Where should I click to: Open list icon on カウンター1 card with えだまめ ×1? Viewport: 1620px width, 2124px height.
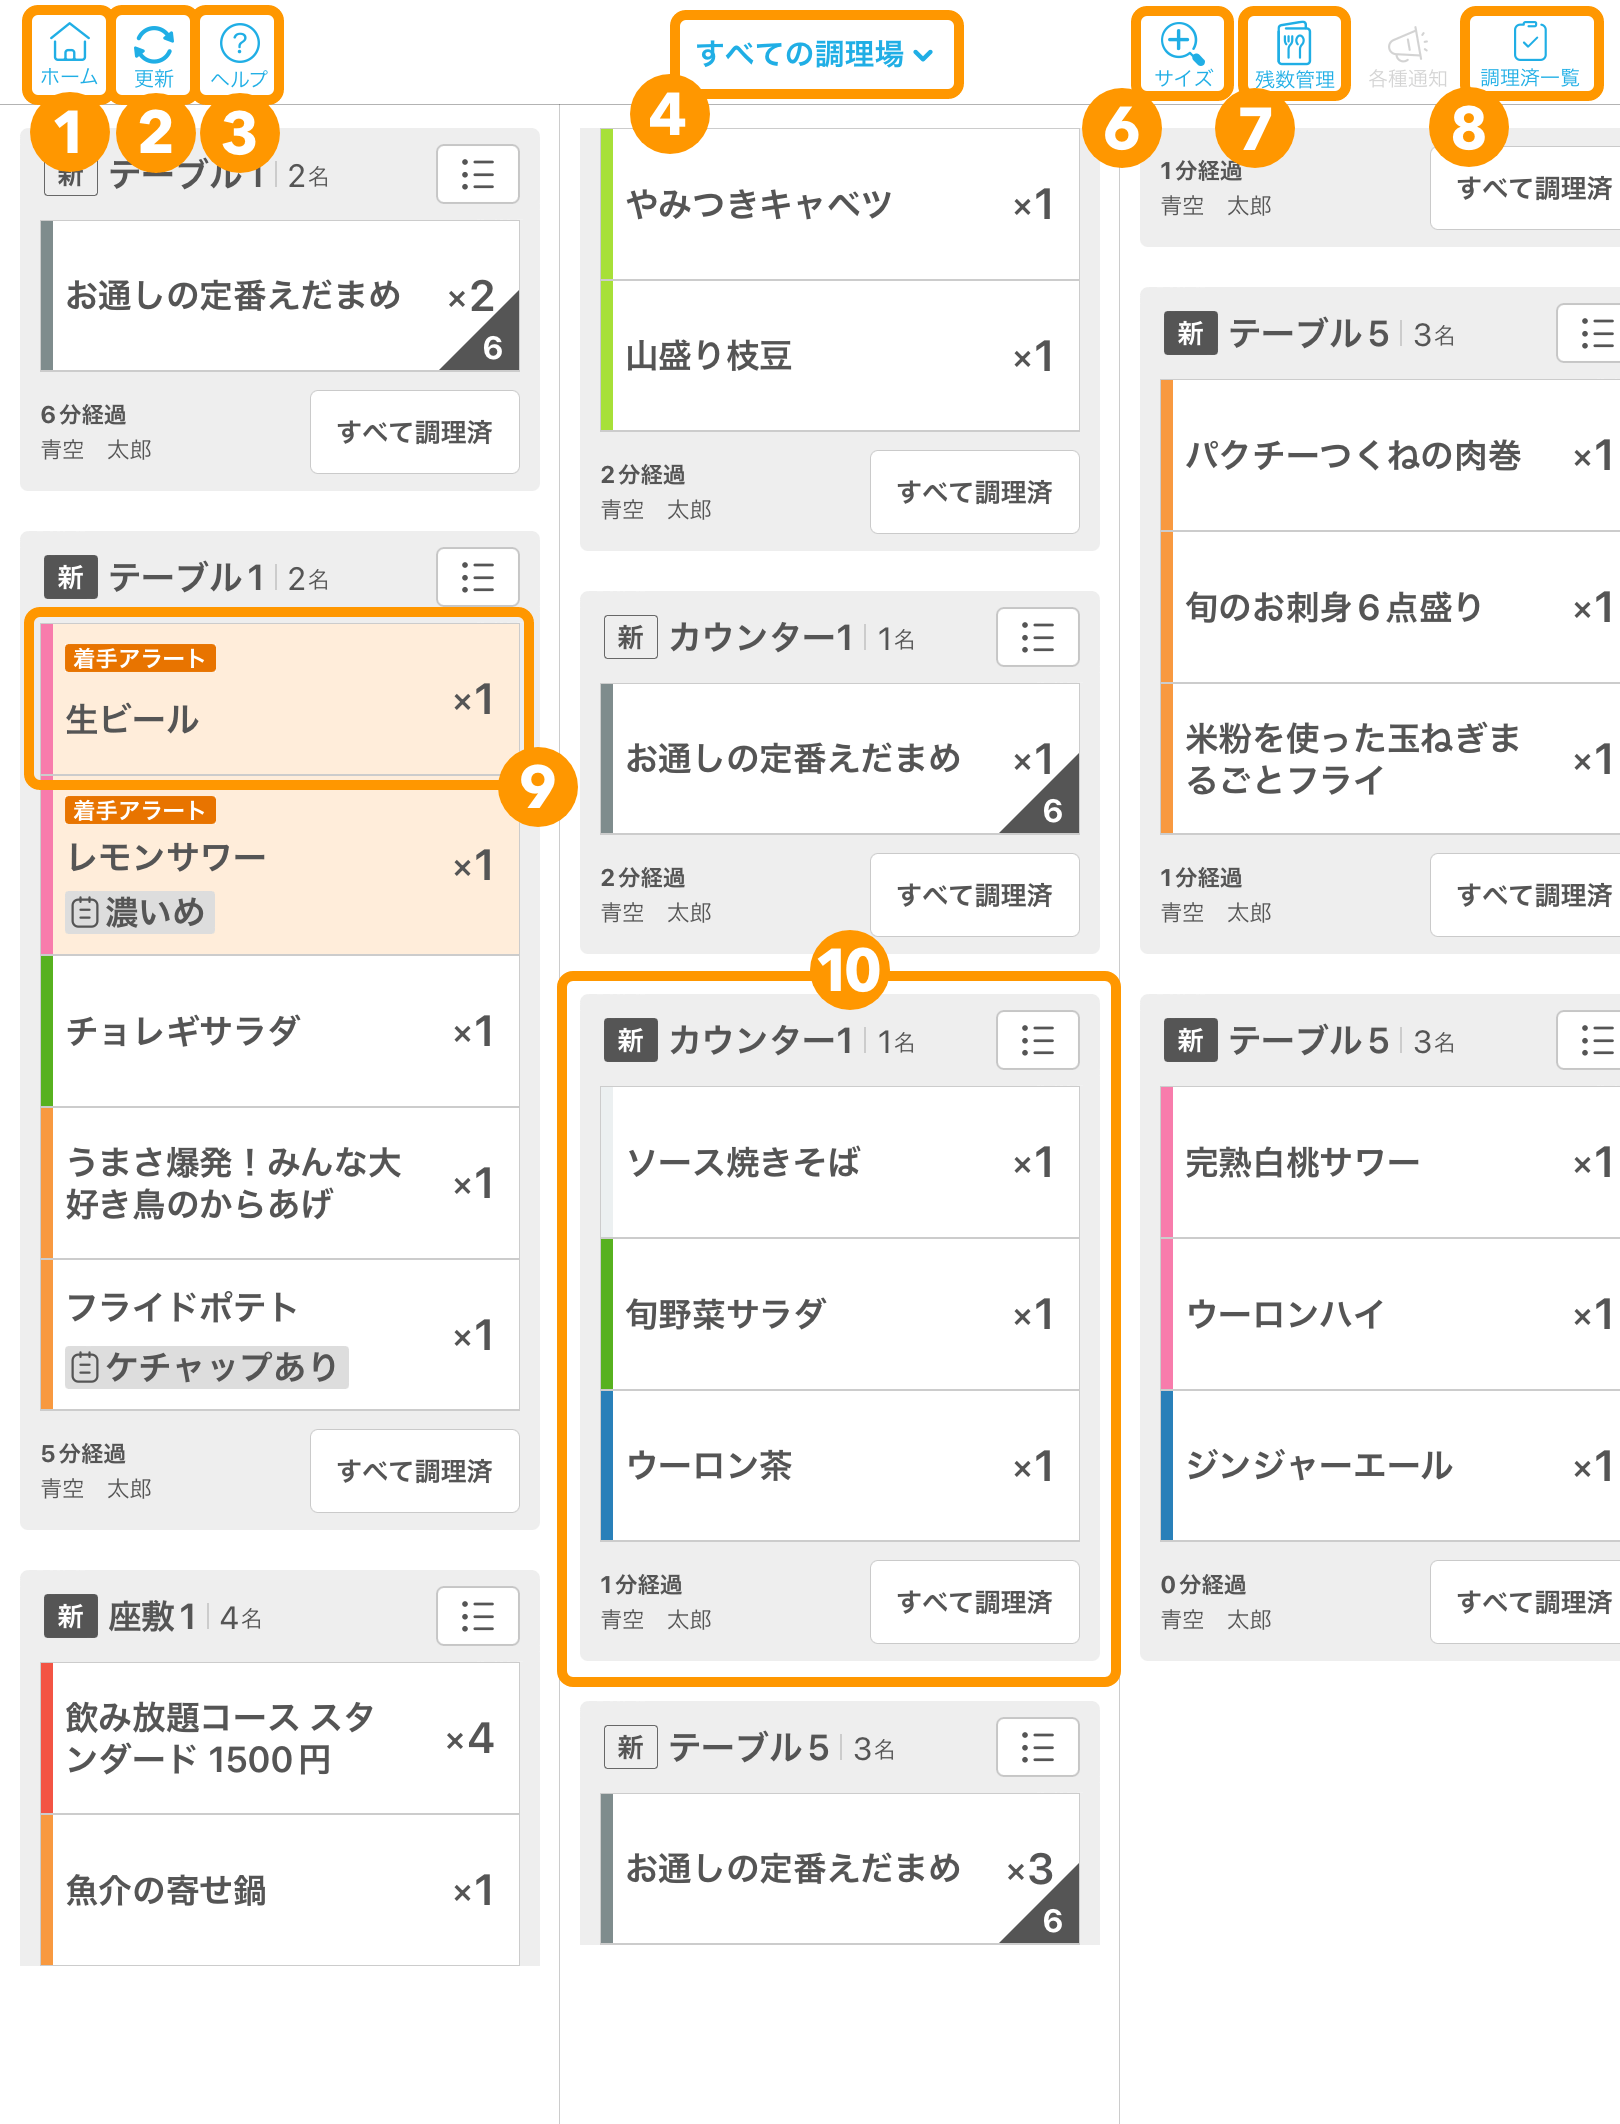pos(1038,637)
